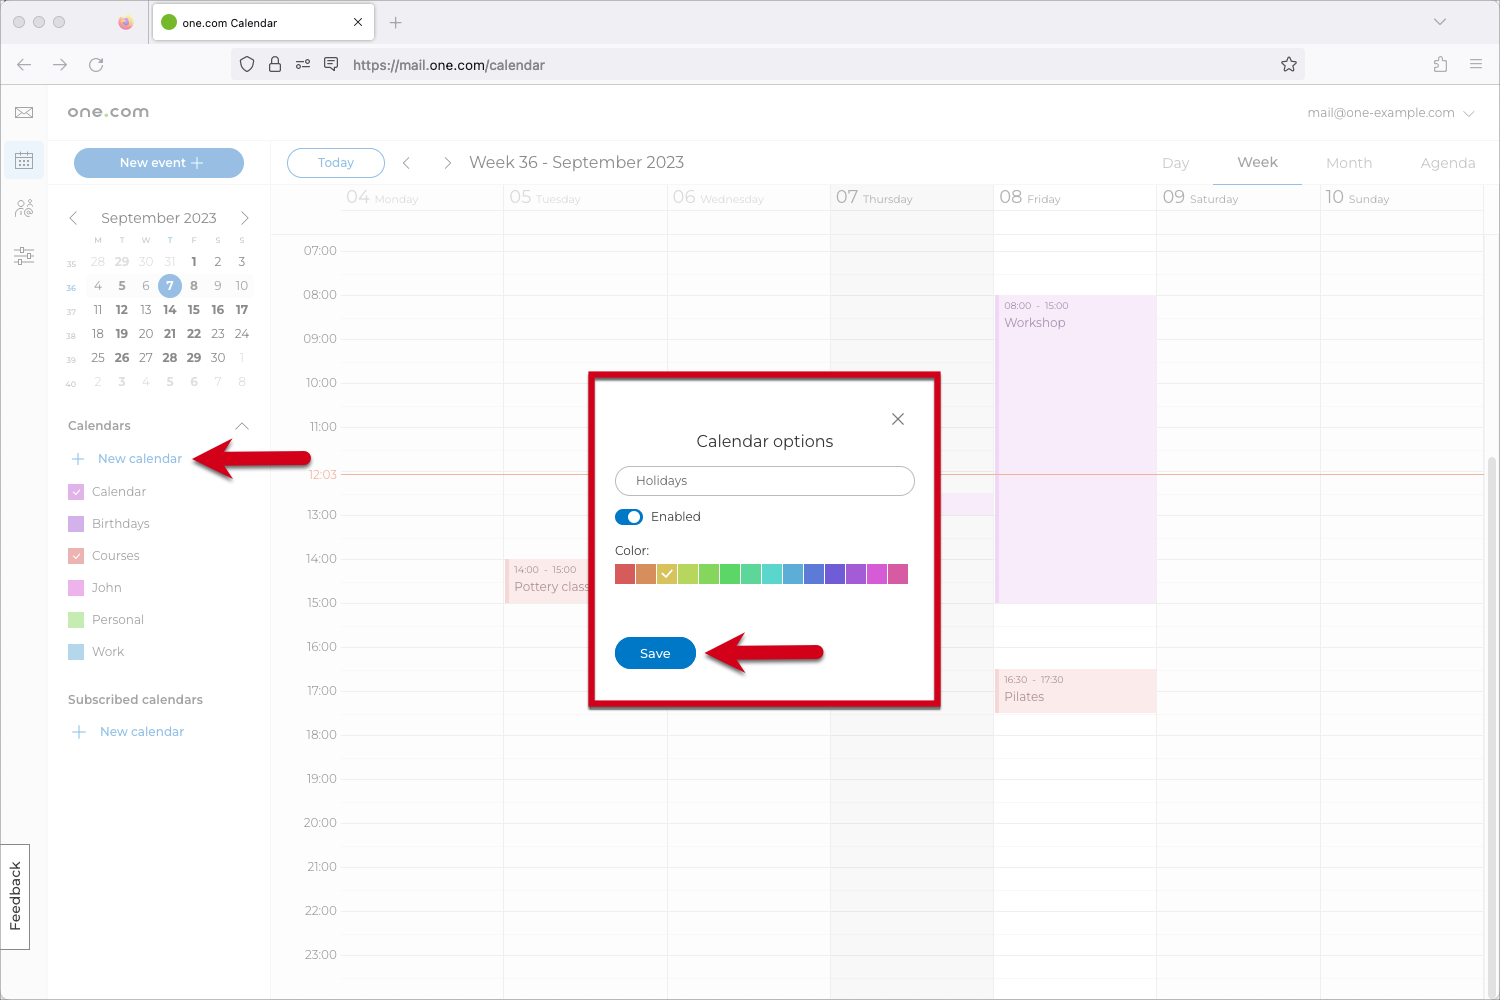Switch to the Month view tab

tap(1349, 162)
